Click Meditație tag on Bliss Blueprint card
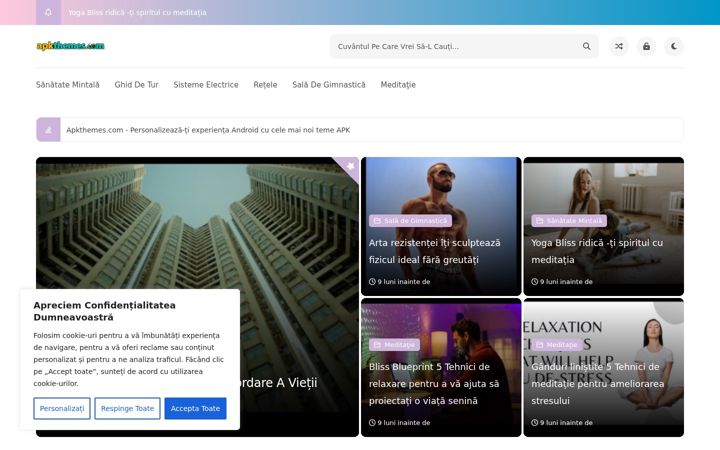Viewport: 720px width, 450px height. 394,345
